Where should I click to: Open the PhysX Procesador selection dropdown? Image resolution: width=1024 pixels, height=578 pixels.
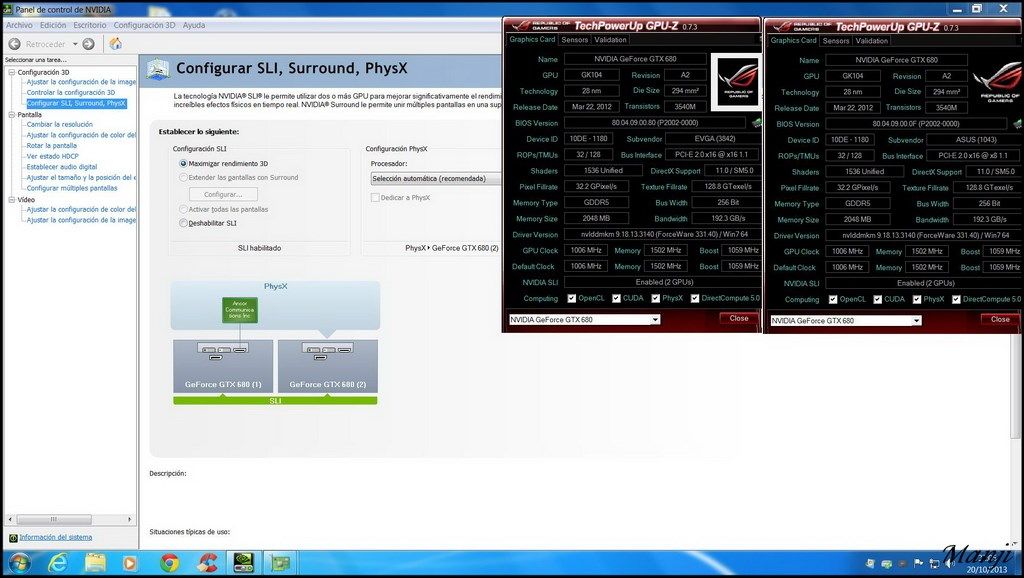(436, 178)
